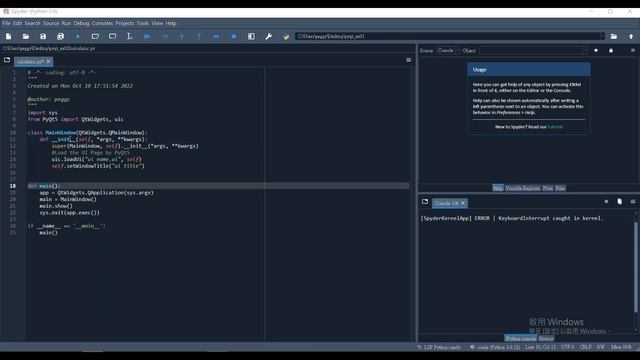640x360 pixels.
Task: Step into function debug icon
Action: coord(182,36)
